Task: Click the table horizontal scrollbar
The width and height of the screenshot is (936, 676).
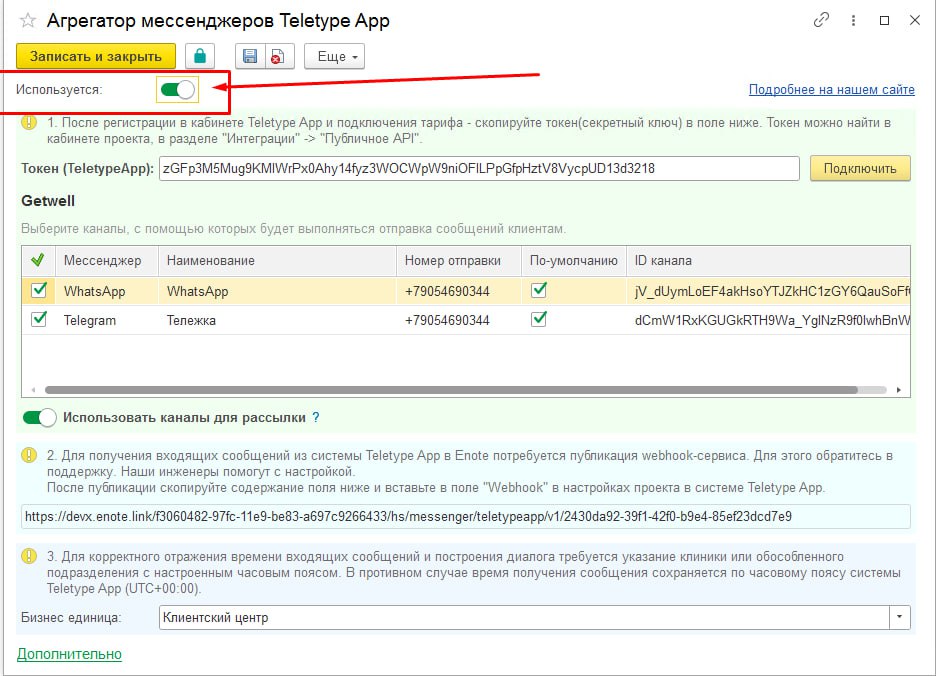Action: [451, 390]
